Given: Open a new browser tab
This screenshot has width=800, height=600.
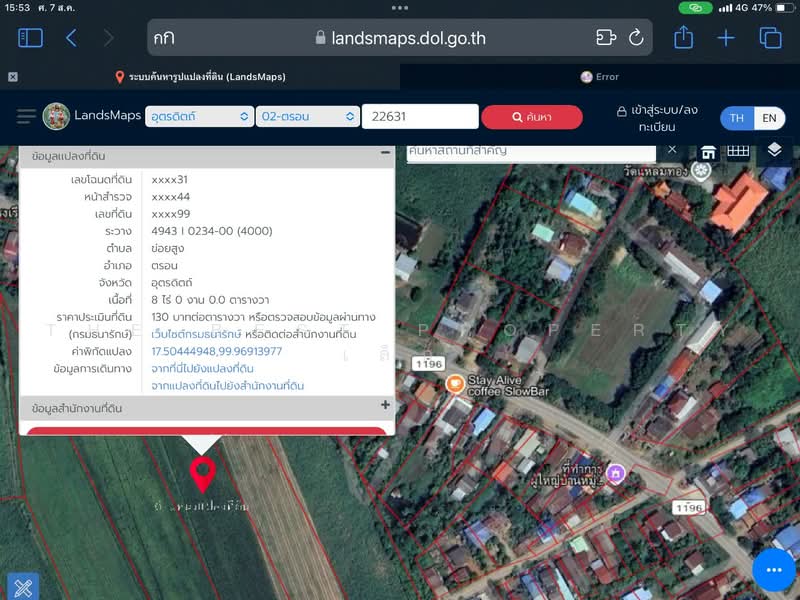Looking at the screenshot, I should (726, 38).
